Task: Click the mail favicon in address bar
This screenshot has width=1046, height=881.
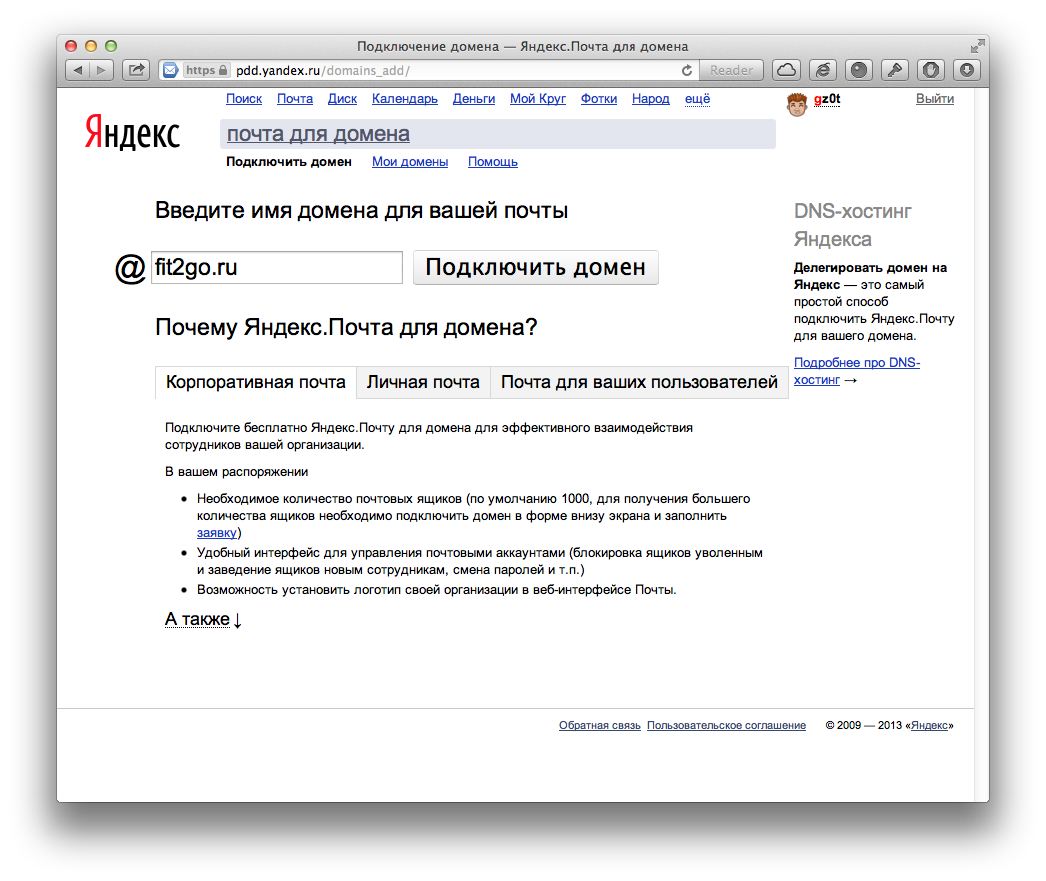Action: pyautogui.click(x=171, y=70)
